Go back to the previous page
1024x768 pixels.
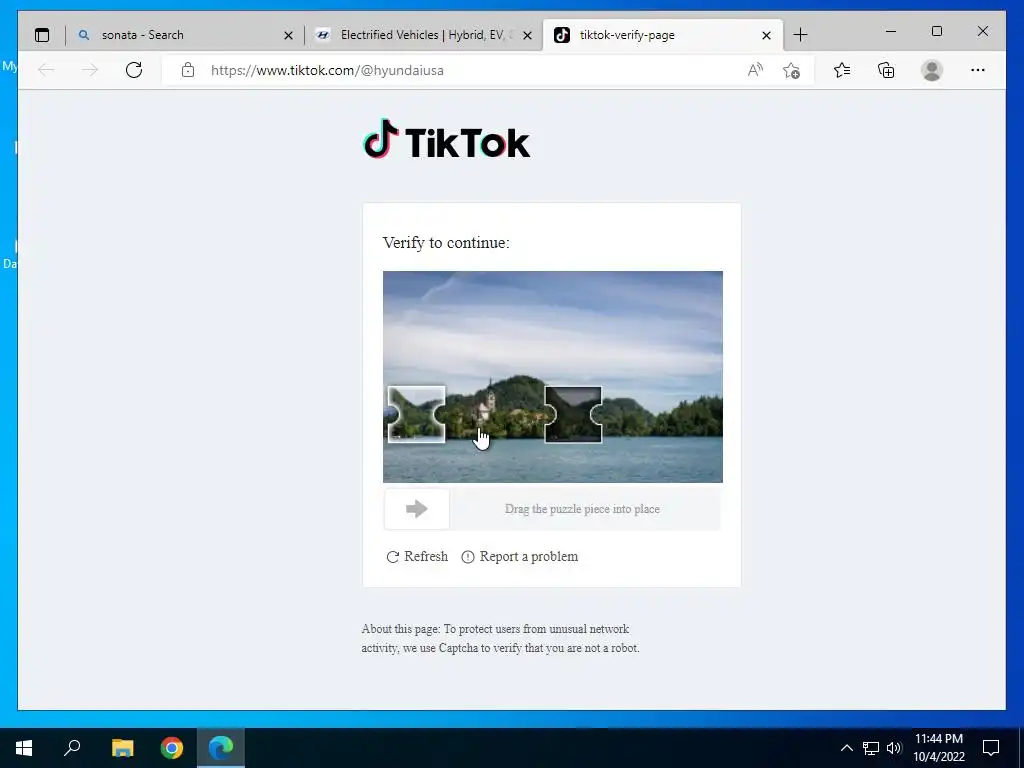tap(46, 70)
